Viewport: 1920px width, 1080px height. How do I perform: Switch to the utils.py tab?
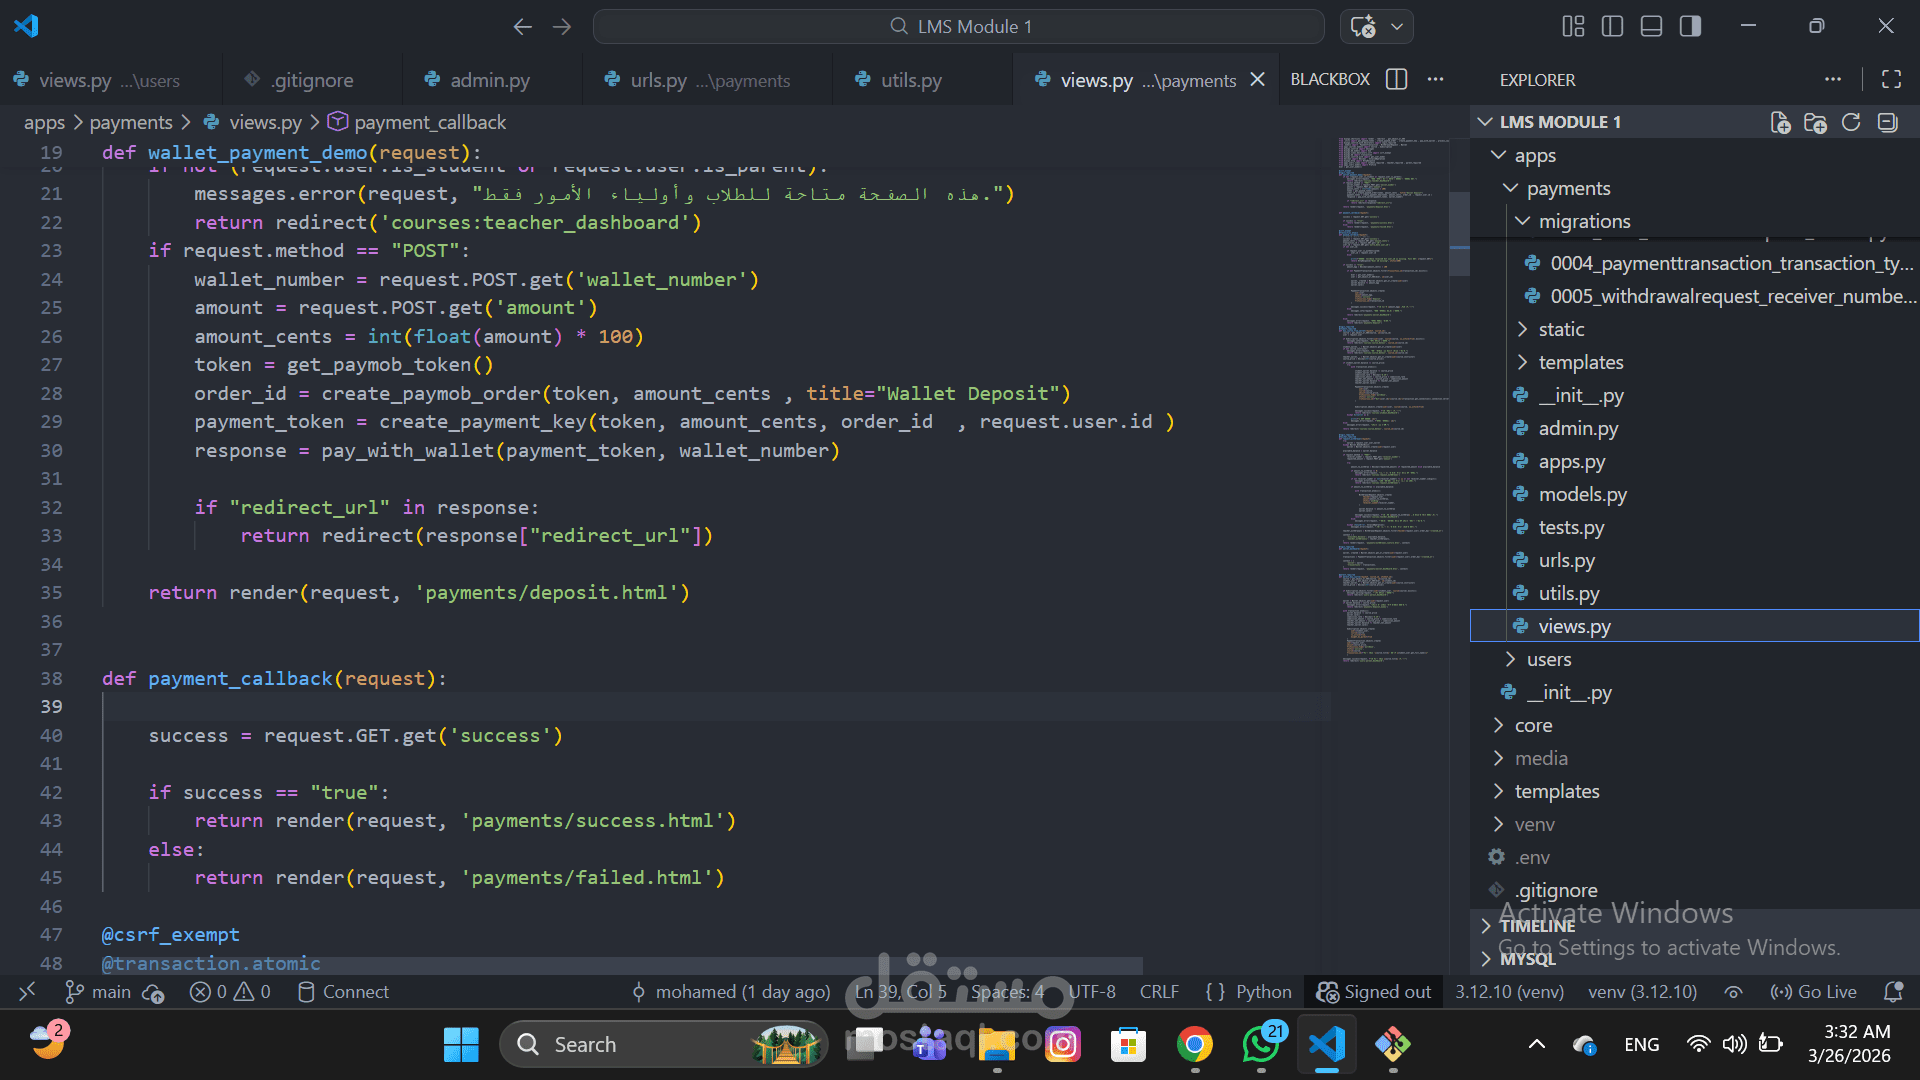(x=910, y=80)
